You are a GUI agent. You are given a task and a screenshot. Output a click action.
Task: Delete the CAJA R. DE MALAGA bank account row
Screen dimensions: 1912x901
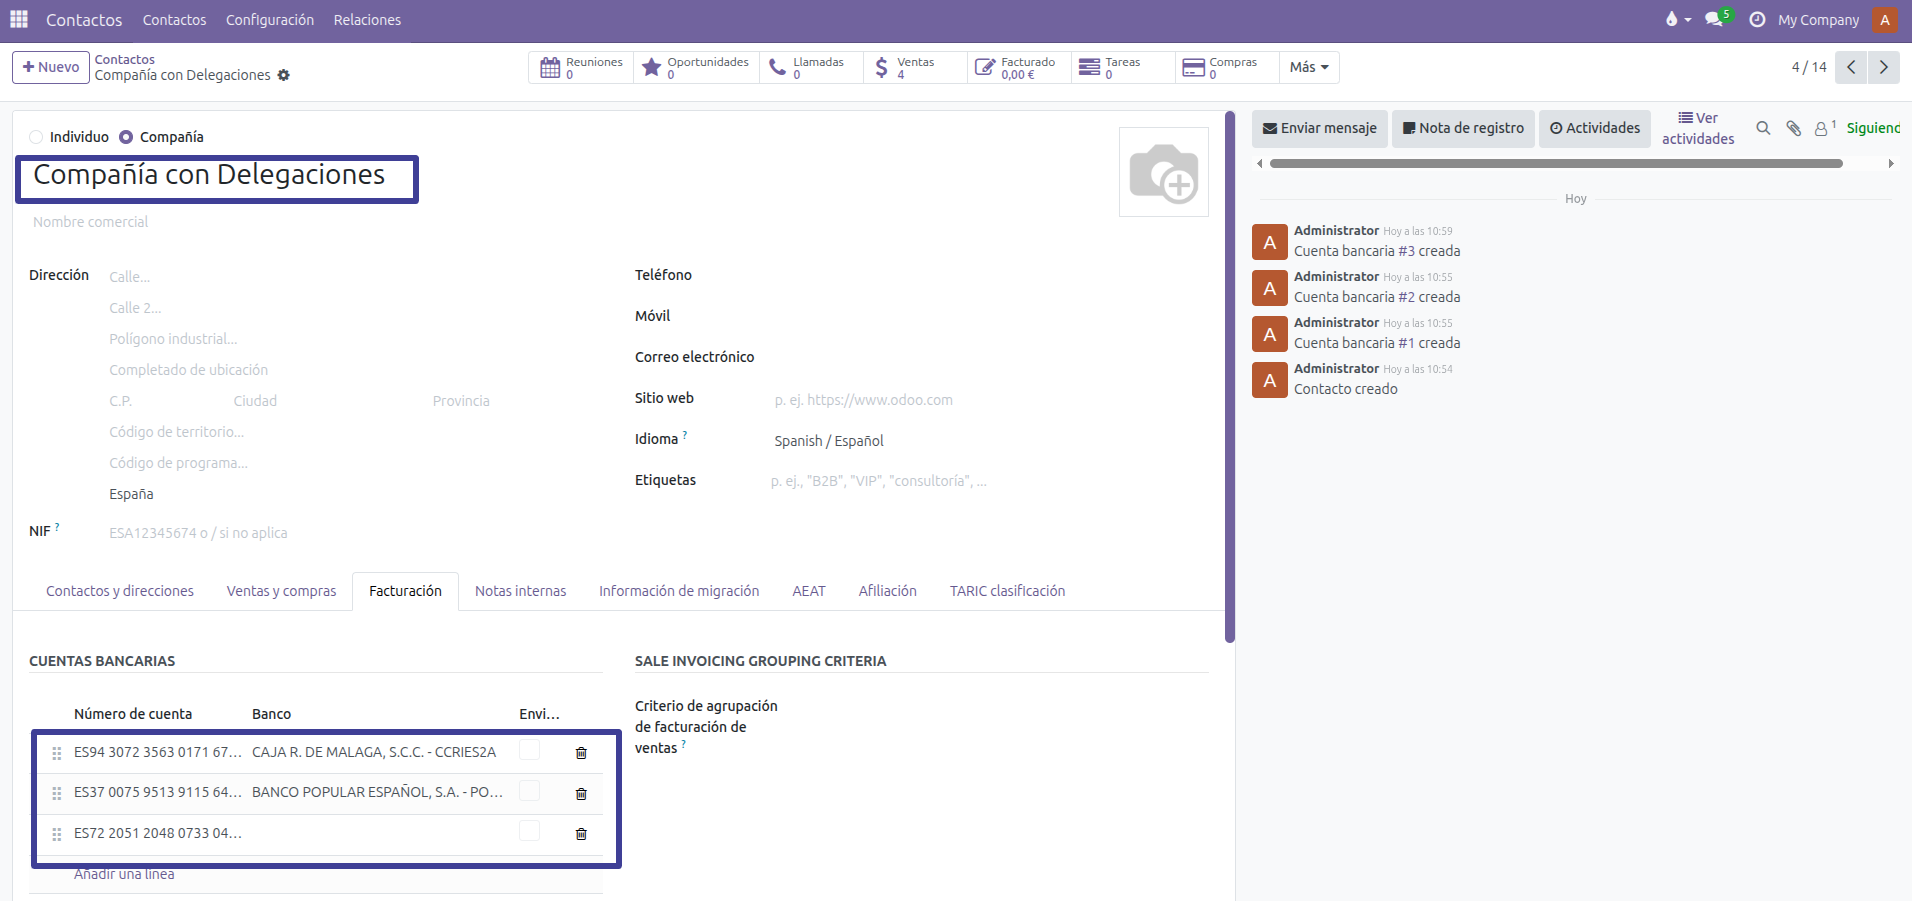pos(581,753)
